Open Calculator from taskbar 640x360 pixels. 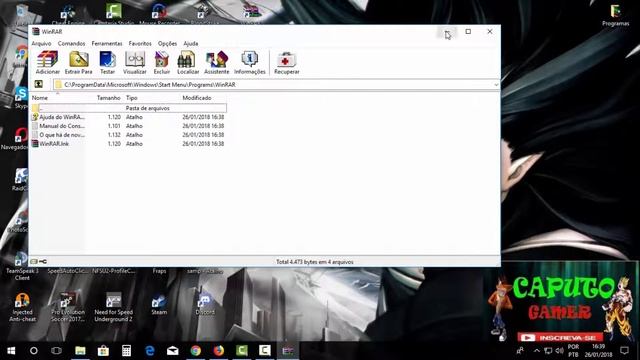click(x=126, y=351)
